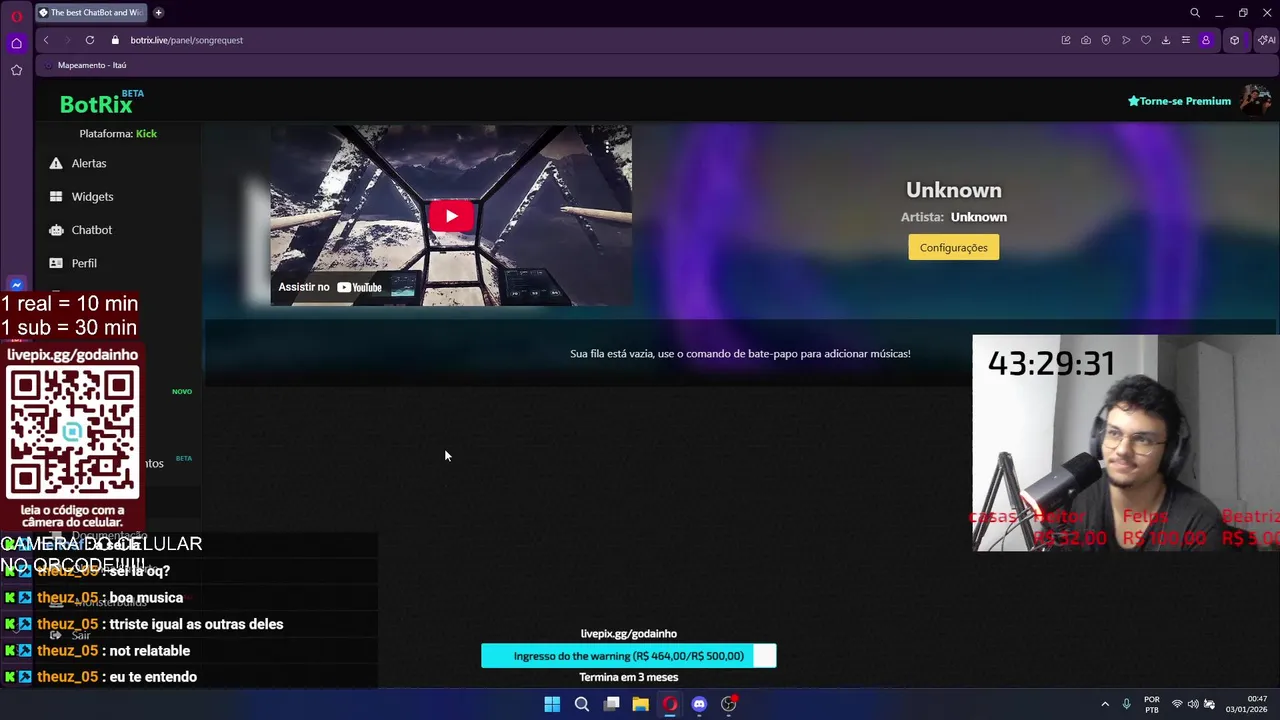Viewport: 1280px width, 720px height.
Task: Open the extensions cube icon
Action: tap(1235, 40)
